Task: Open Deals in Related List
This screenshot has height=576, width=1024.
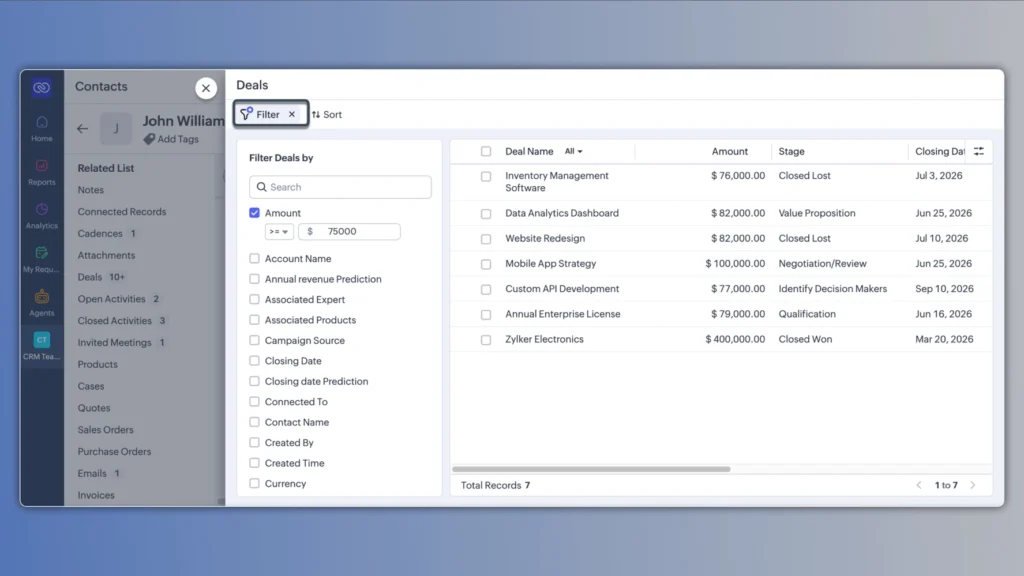Action: click(x=90, y=277)
